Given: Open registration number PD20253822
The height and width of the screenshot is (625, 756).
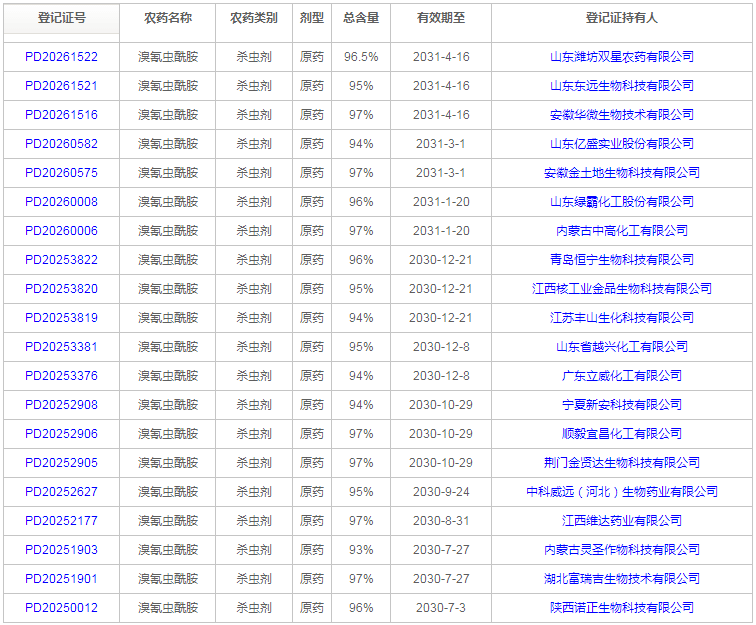Looking at the screenshot, I should (x=61, y=259).
